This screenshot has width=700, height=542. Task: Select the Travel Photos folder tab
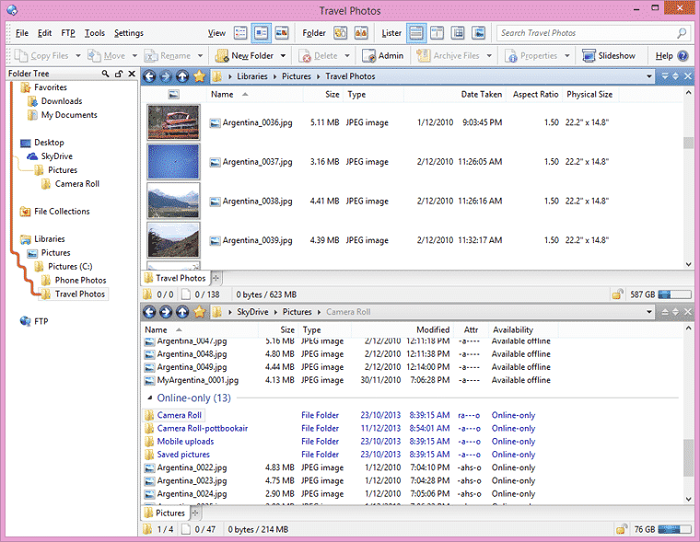coord(175,278)
